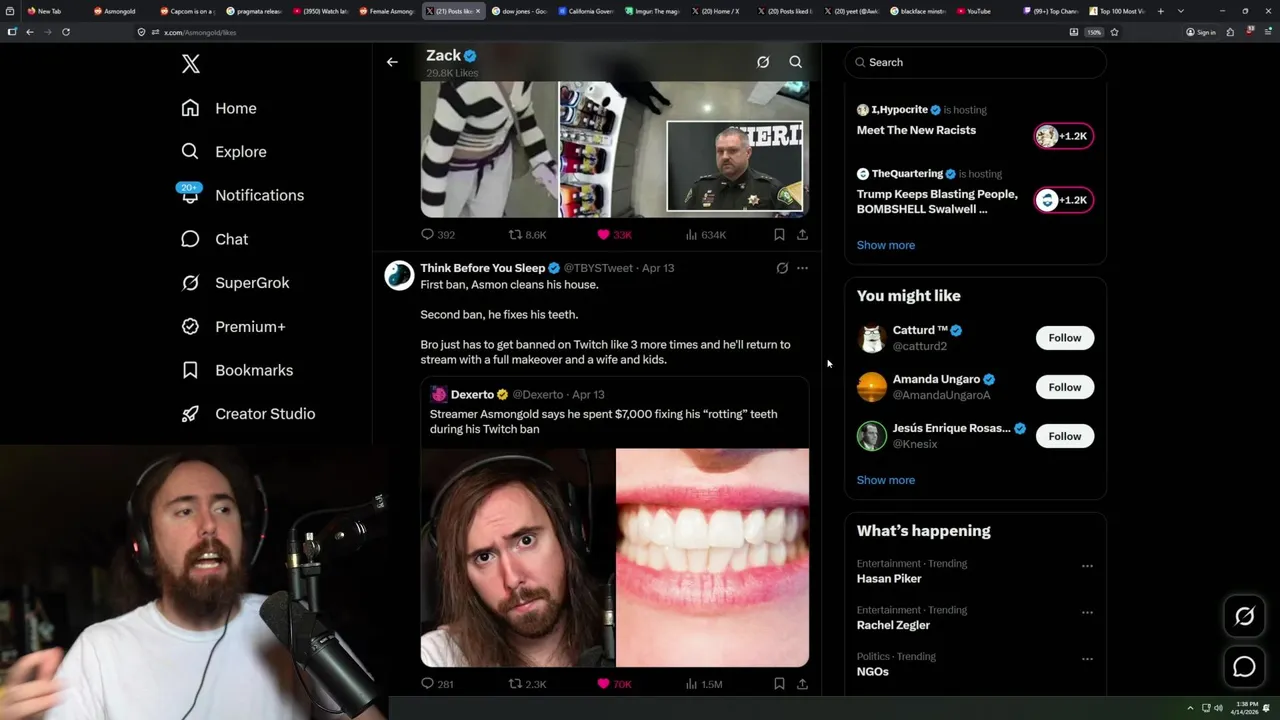This screenshot has height=720, width=1280.
Task: Bookmark the post with 33K likes
Action: pos(779,235)
